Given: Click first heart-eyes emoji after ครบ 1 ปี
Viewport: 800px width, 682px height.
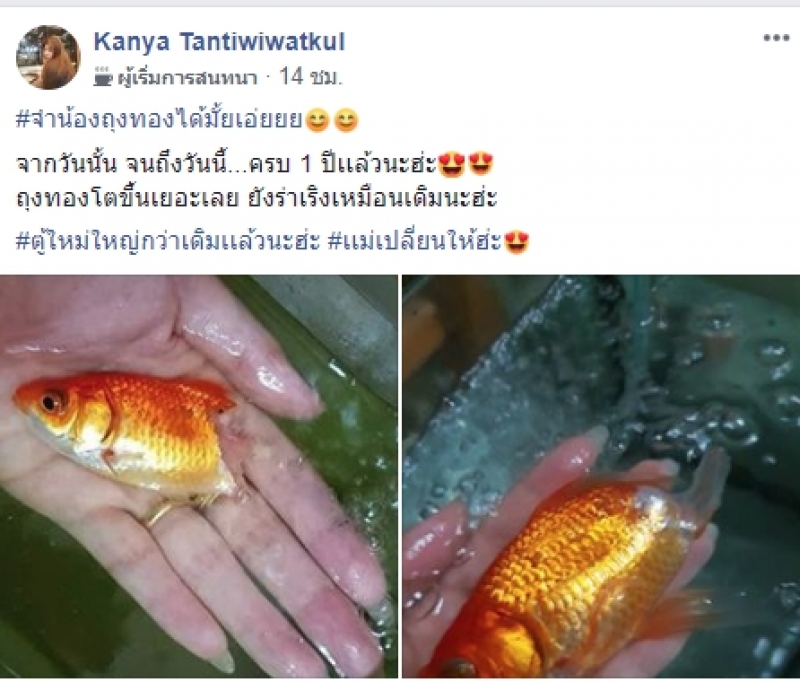Looking at the screenshot, I should 452,165.
